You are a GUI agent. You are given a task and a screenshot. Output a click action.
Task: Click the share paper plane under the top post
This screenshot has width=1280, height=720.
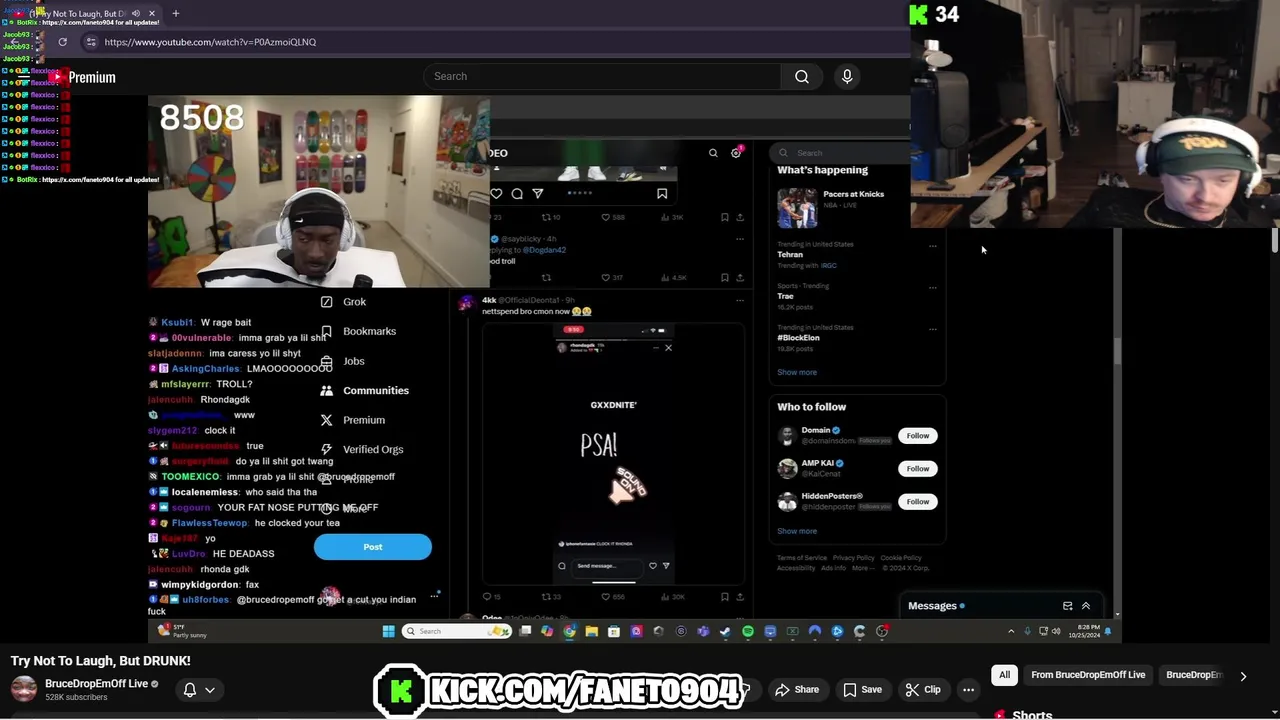[538, 194]
